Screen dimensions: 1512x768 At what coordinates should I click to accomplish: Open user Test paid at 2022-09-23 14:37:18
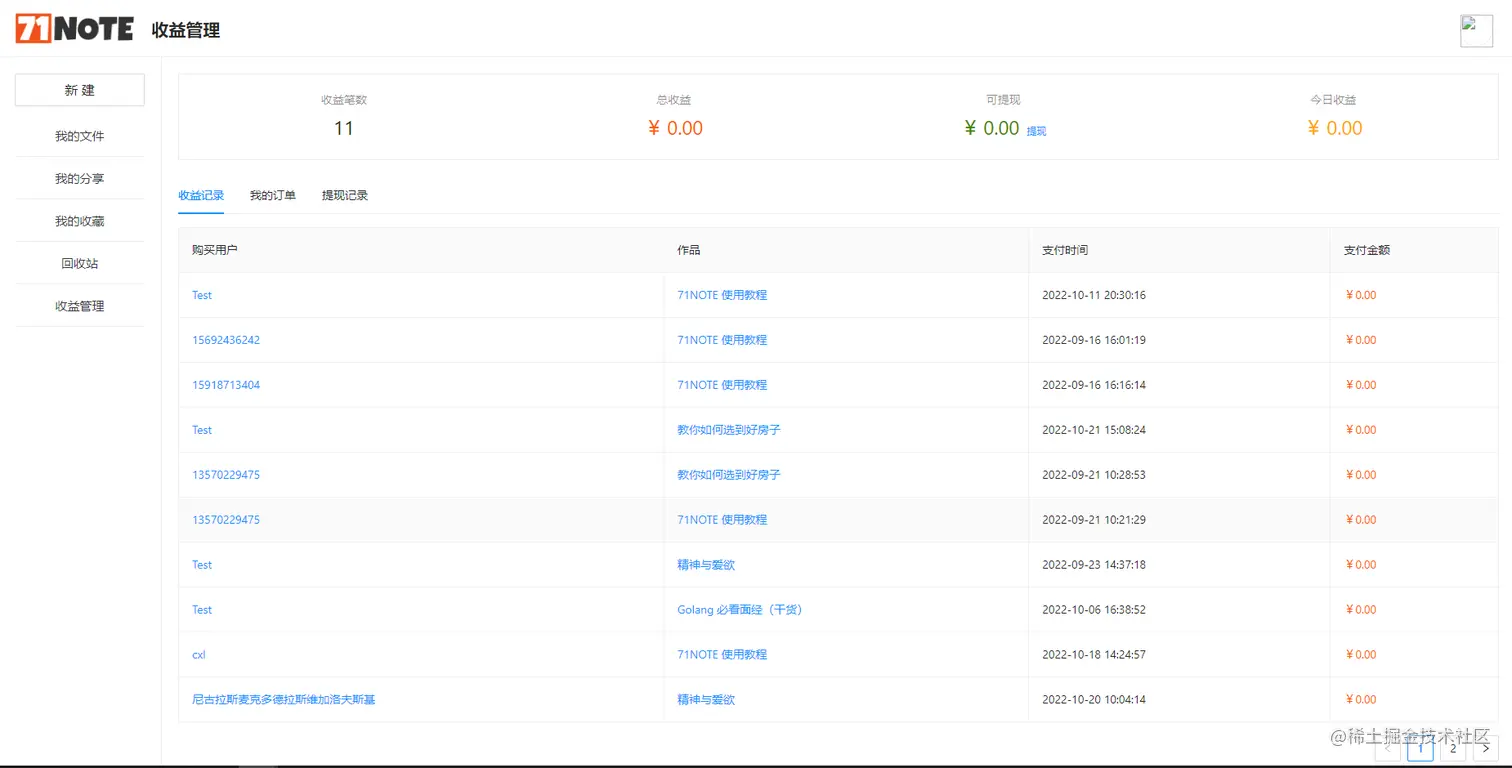click(202, 565)
